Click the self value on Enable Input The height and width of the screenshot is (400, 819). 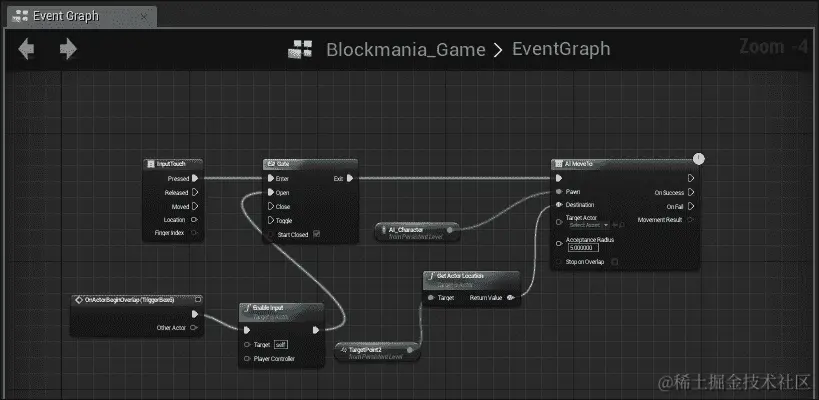click(280, 345)
